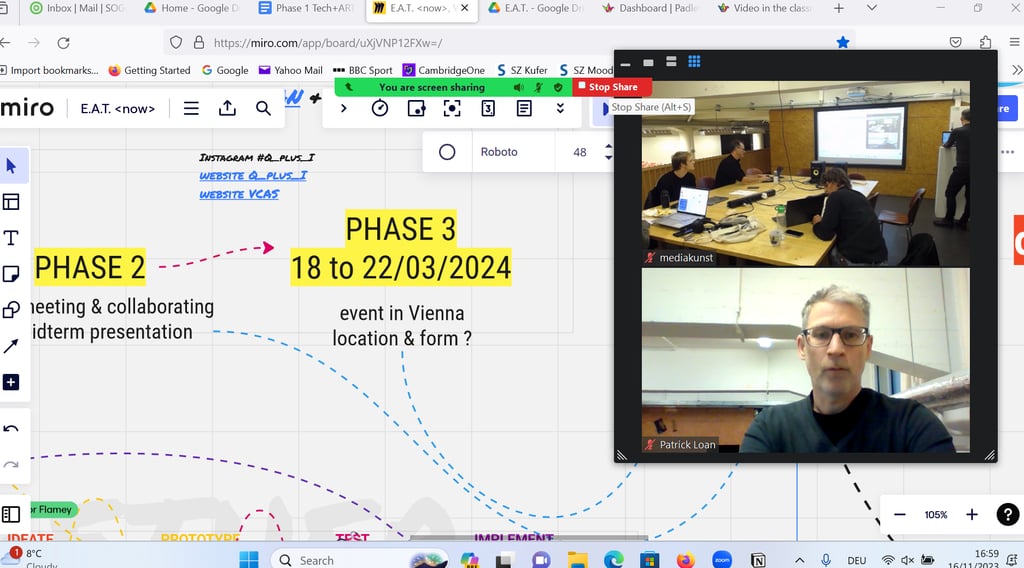
Task: Redo the last undone action in Miro
Action: pyautogui.click(x=11, y=465)
